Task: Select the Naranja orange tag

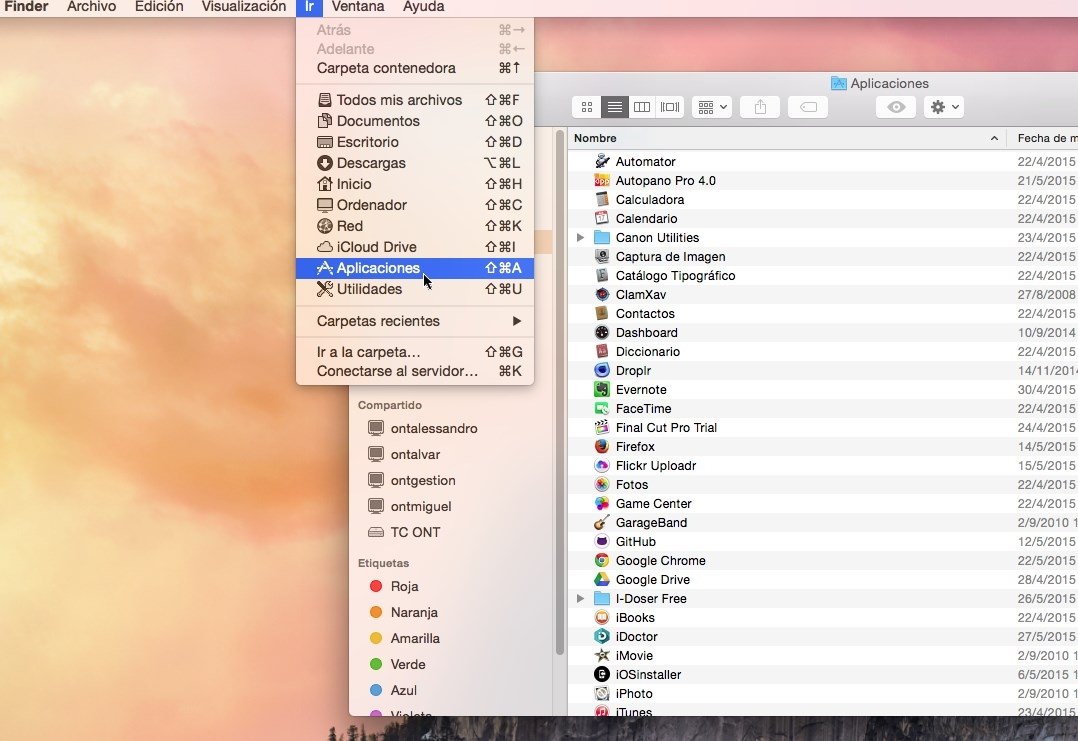Action: [404, 612]
